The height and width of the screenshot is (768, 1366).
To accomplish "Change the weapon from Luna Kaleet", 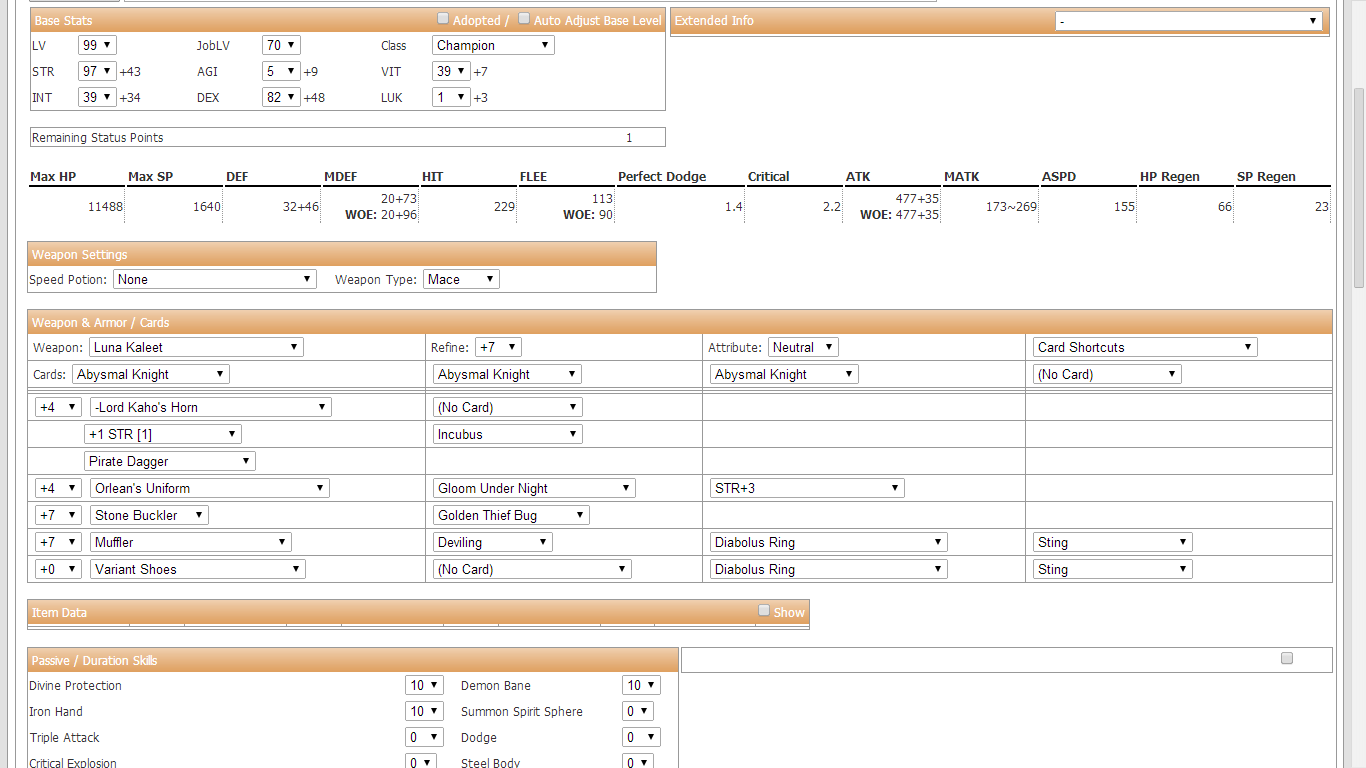I will coord(196,346).
